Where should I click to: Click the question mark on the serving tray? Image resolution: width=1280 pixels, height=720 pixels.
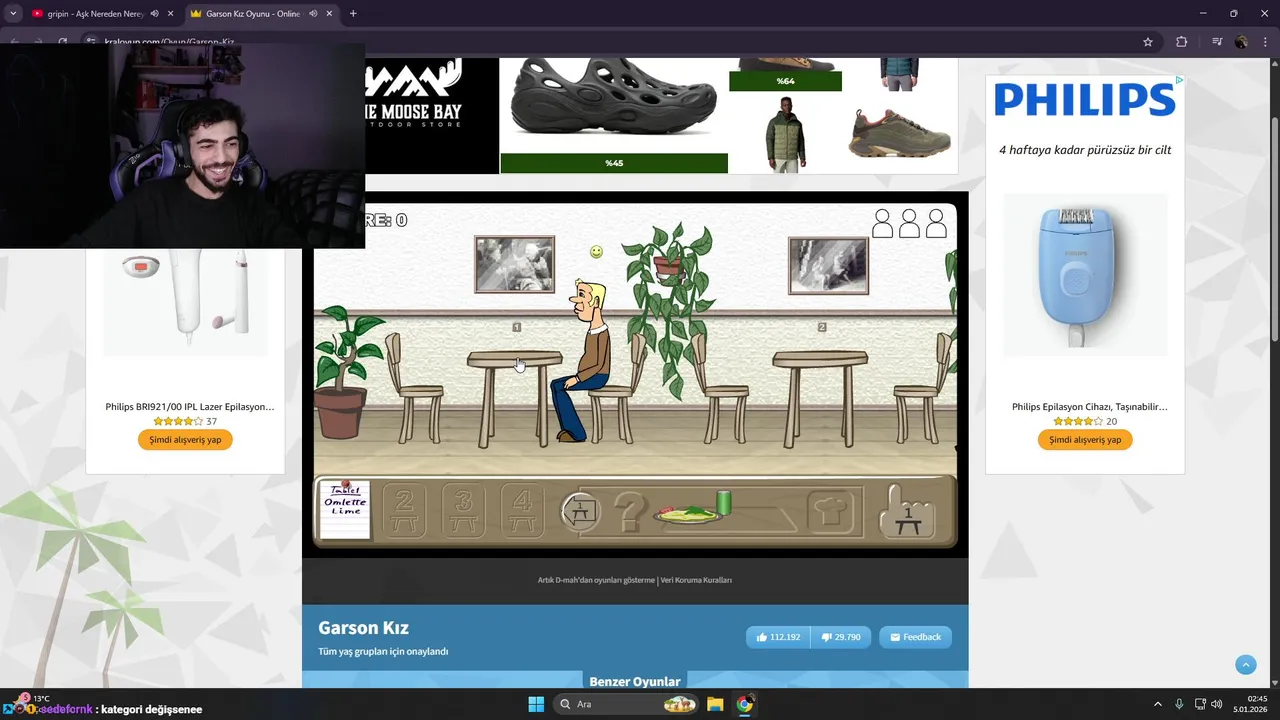(629, 511)
